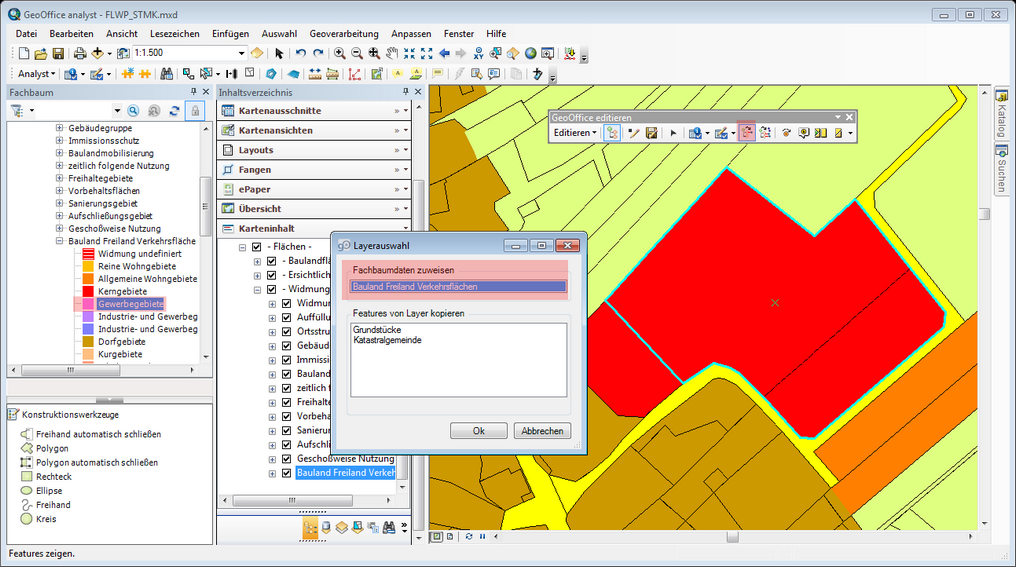Screen dimensions: 1016x567
Task: Click Abbrechen to cancel the dialog
Action: click(x=542, y=431)
